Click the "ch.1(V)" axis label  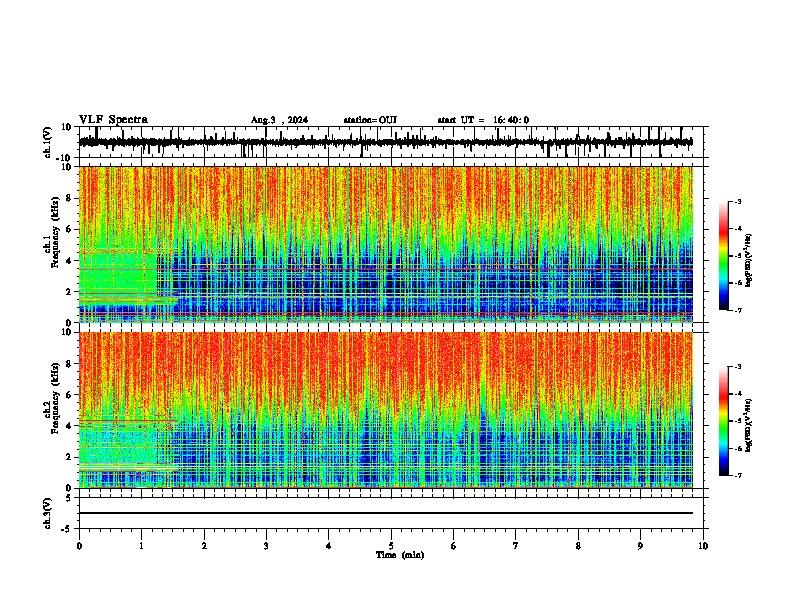pyautogui.click(x=48, y=142)
